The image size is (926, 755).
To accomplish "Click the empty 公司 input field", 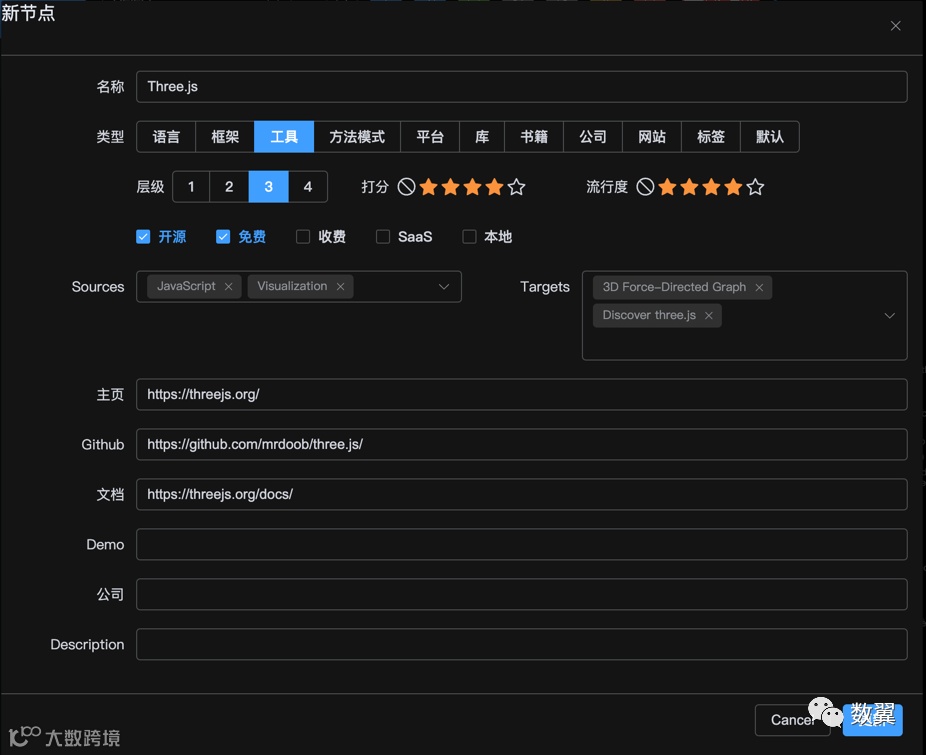I will click(x=521, y=594).
